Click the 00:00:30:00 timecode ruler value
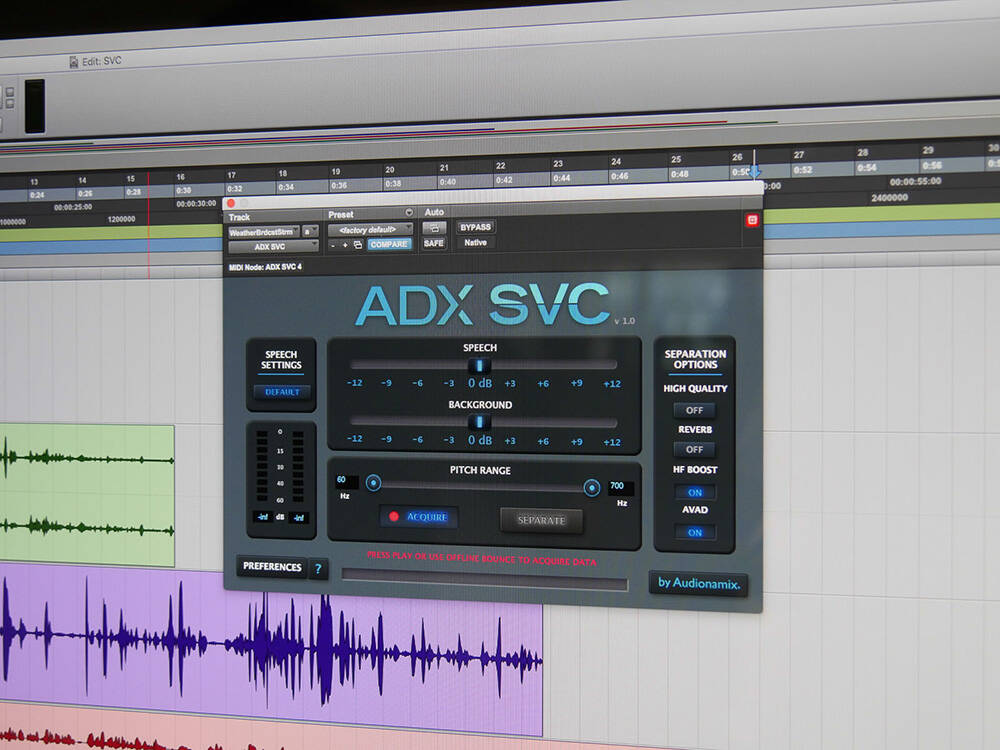Image resolution: width=1000 pixels, height=750 pixels. coord(196,203)
